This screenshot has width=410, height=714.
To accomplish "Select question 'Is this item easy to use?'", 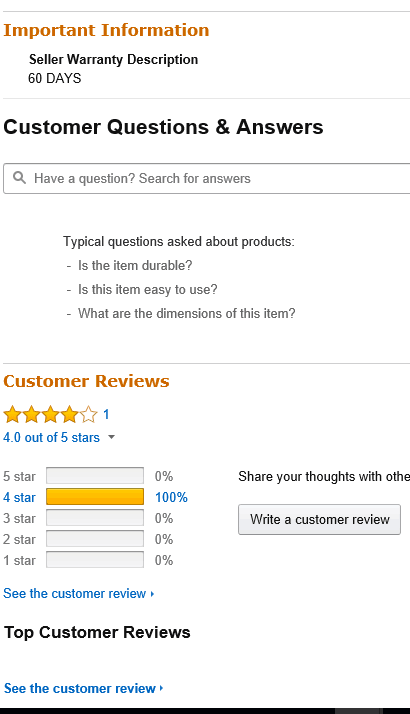I will [x=148, y=290].
